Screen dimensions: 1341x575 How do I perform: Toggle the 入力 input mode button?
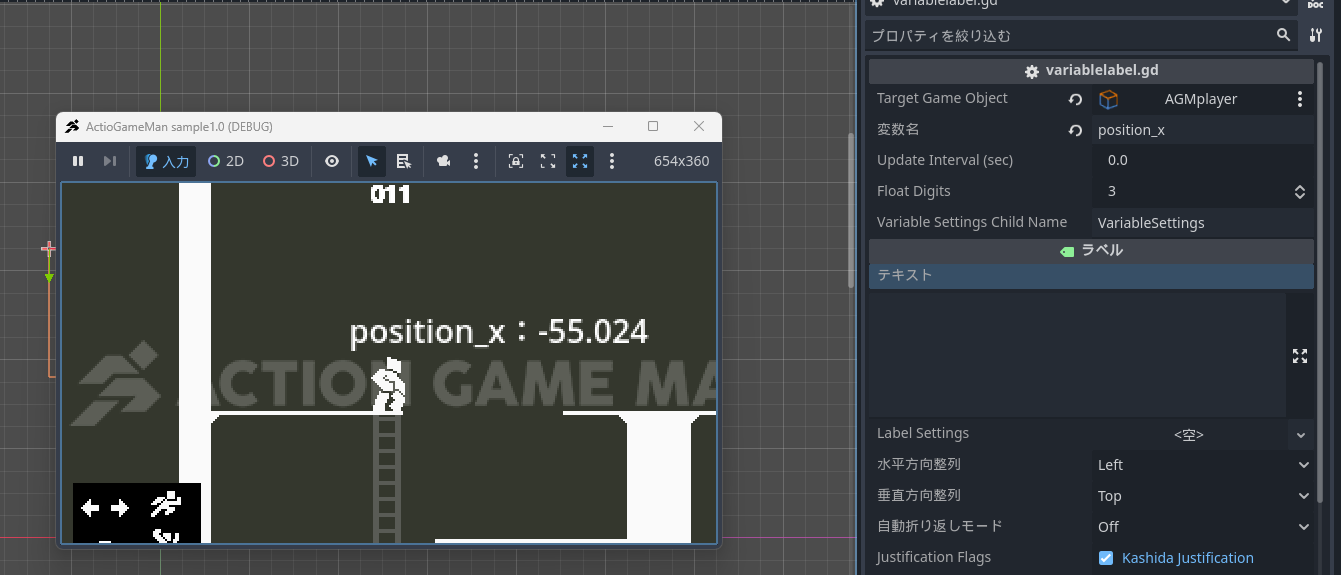(166, 161)
